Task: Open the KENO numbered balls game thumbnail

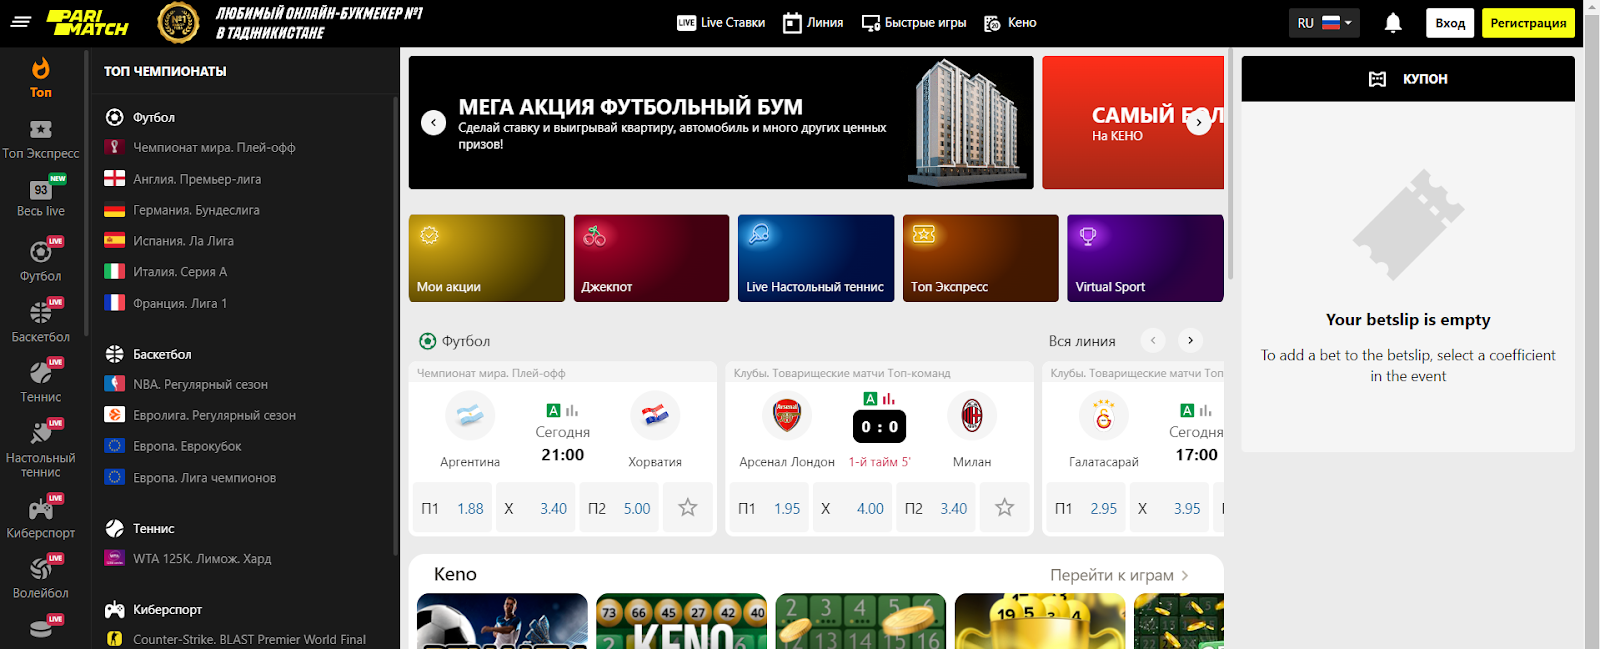Action: pyautogui.click(x=682, y=621)
